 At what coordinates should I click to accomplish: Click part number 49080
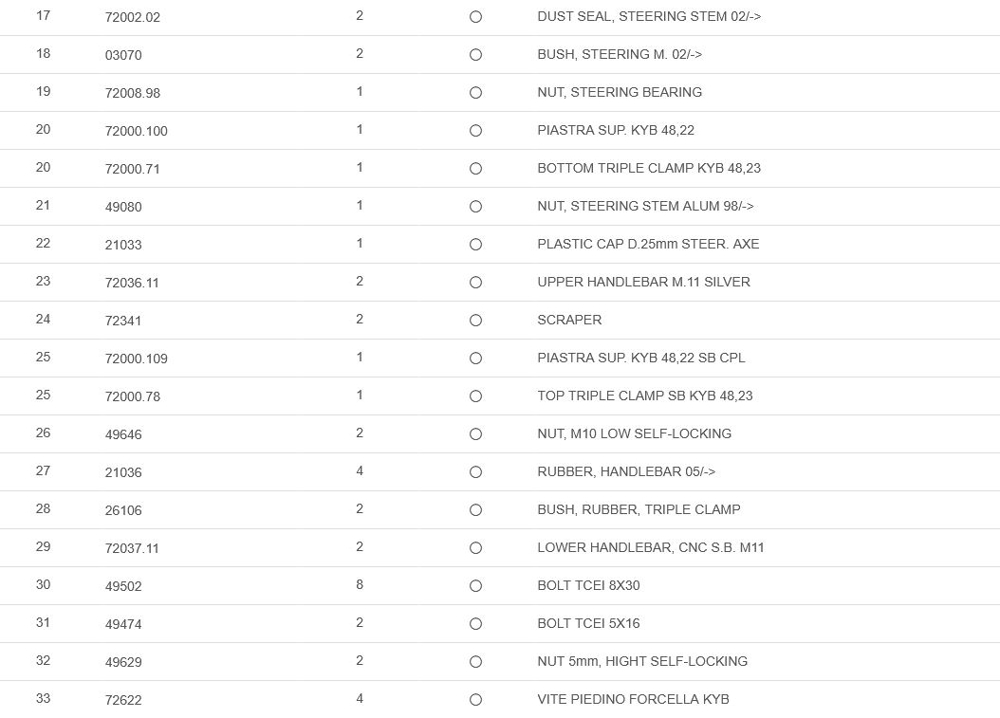tap(123, 207)
